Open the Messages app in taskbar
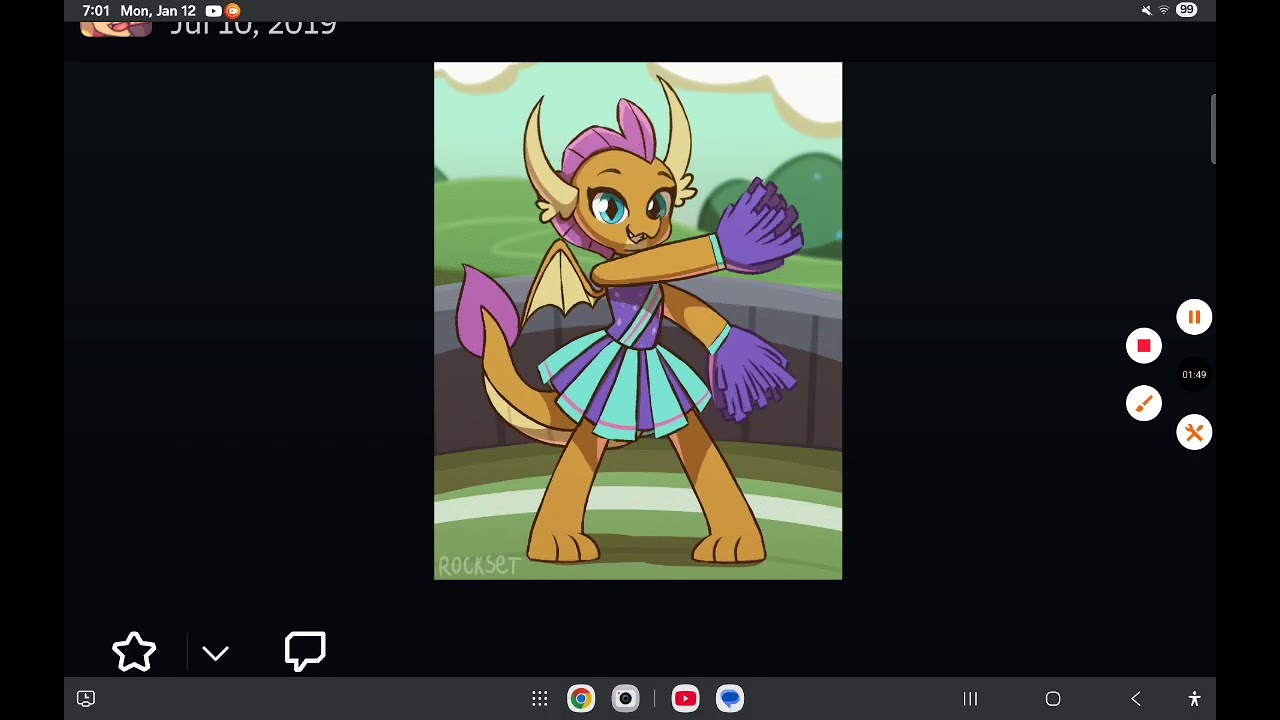The width and height of the screenshot is (1280, 720). pos(730,699)
